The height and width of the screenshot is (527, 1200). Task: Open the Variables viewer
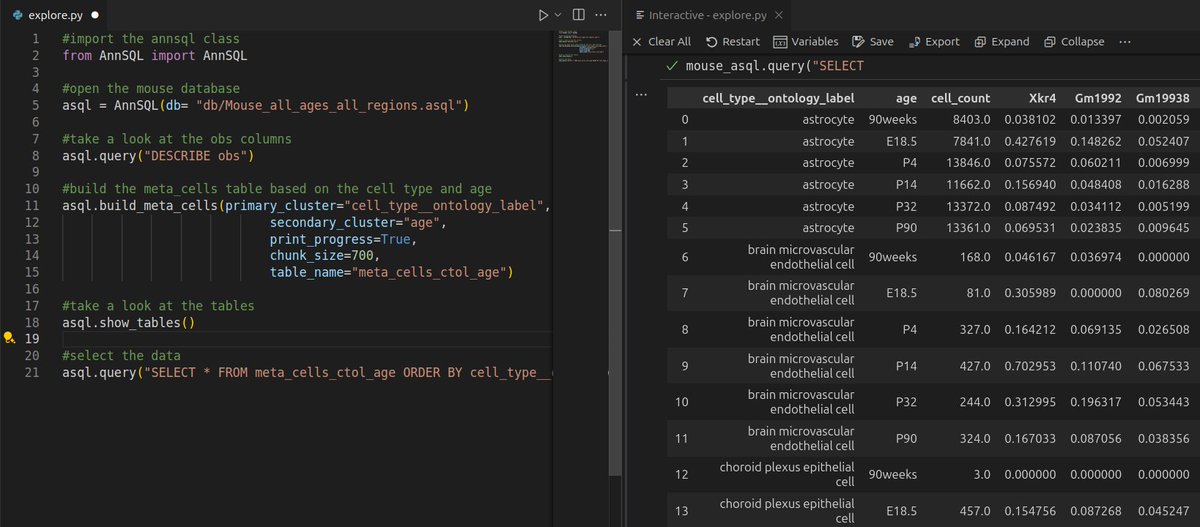coord(806,42)
